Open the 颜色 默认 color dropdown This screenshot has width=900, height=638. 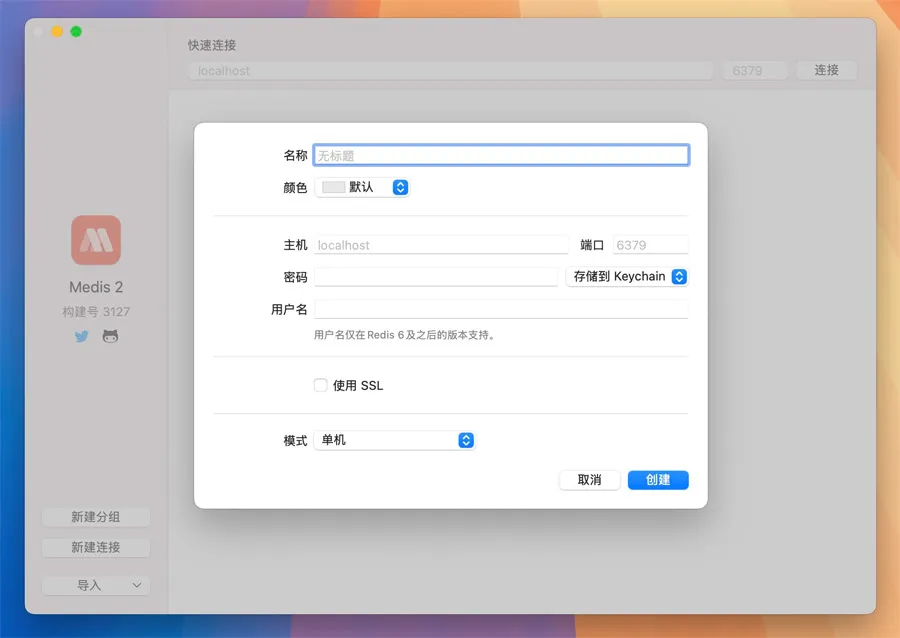pyautogui.click(x=362, y=187)
